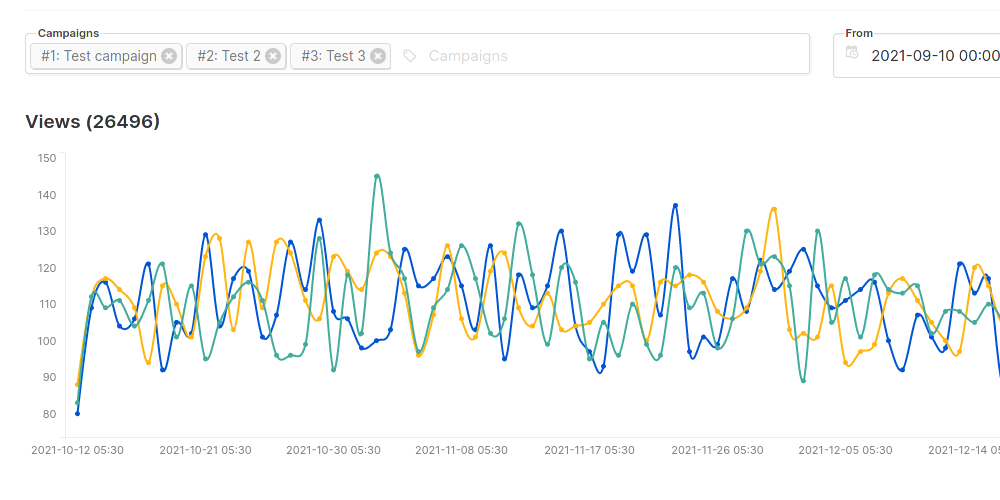Click the 2021-11-08 05:30 axis label
The height and width of the screenshot is (500, 1000).
click(461, 451)
